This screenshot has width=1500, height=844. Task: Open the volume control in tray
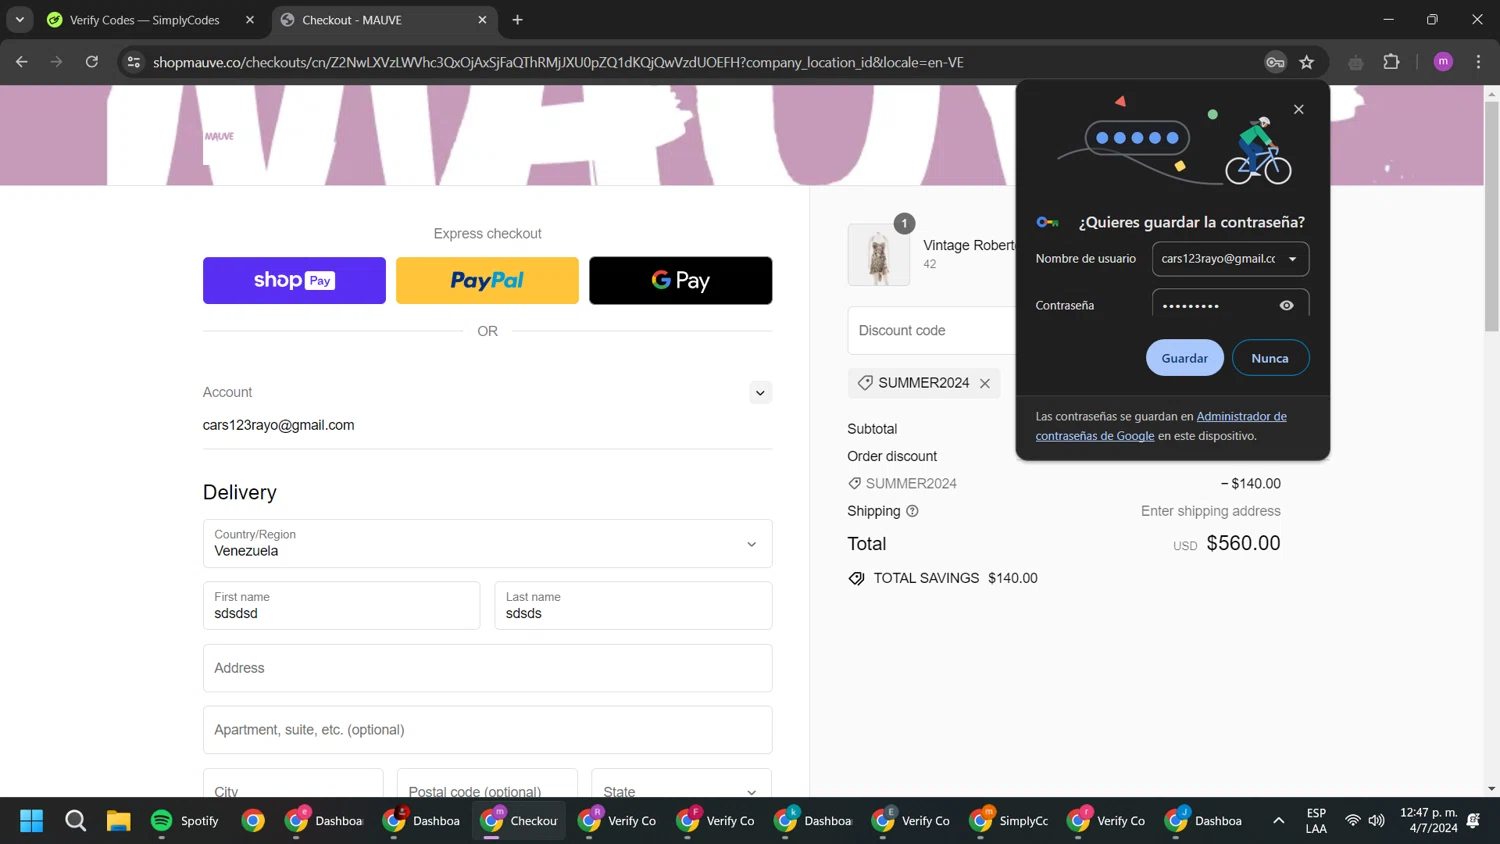(1377, 821)
